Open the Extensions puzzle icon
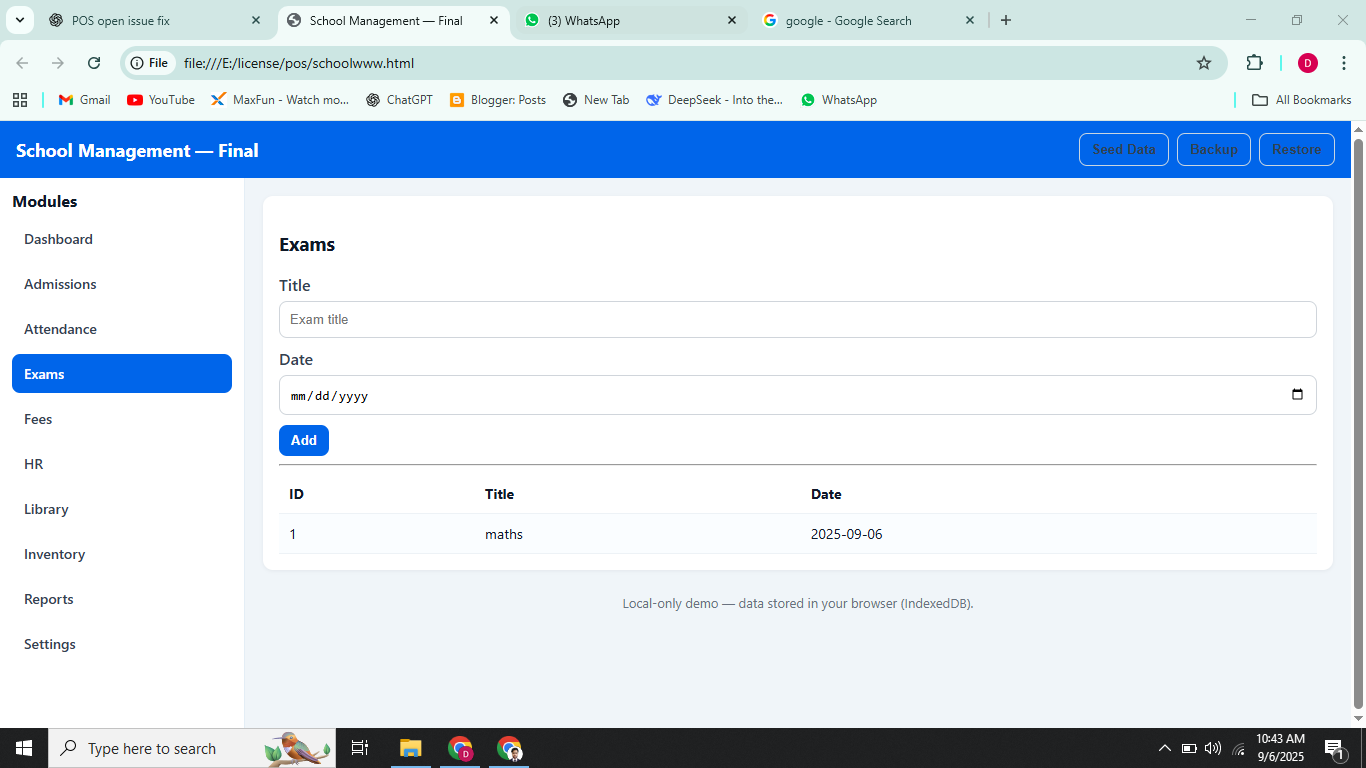1366x768 pixels. point(1254,63)
